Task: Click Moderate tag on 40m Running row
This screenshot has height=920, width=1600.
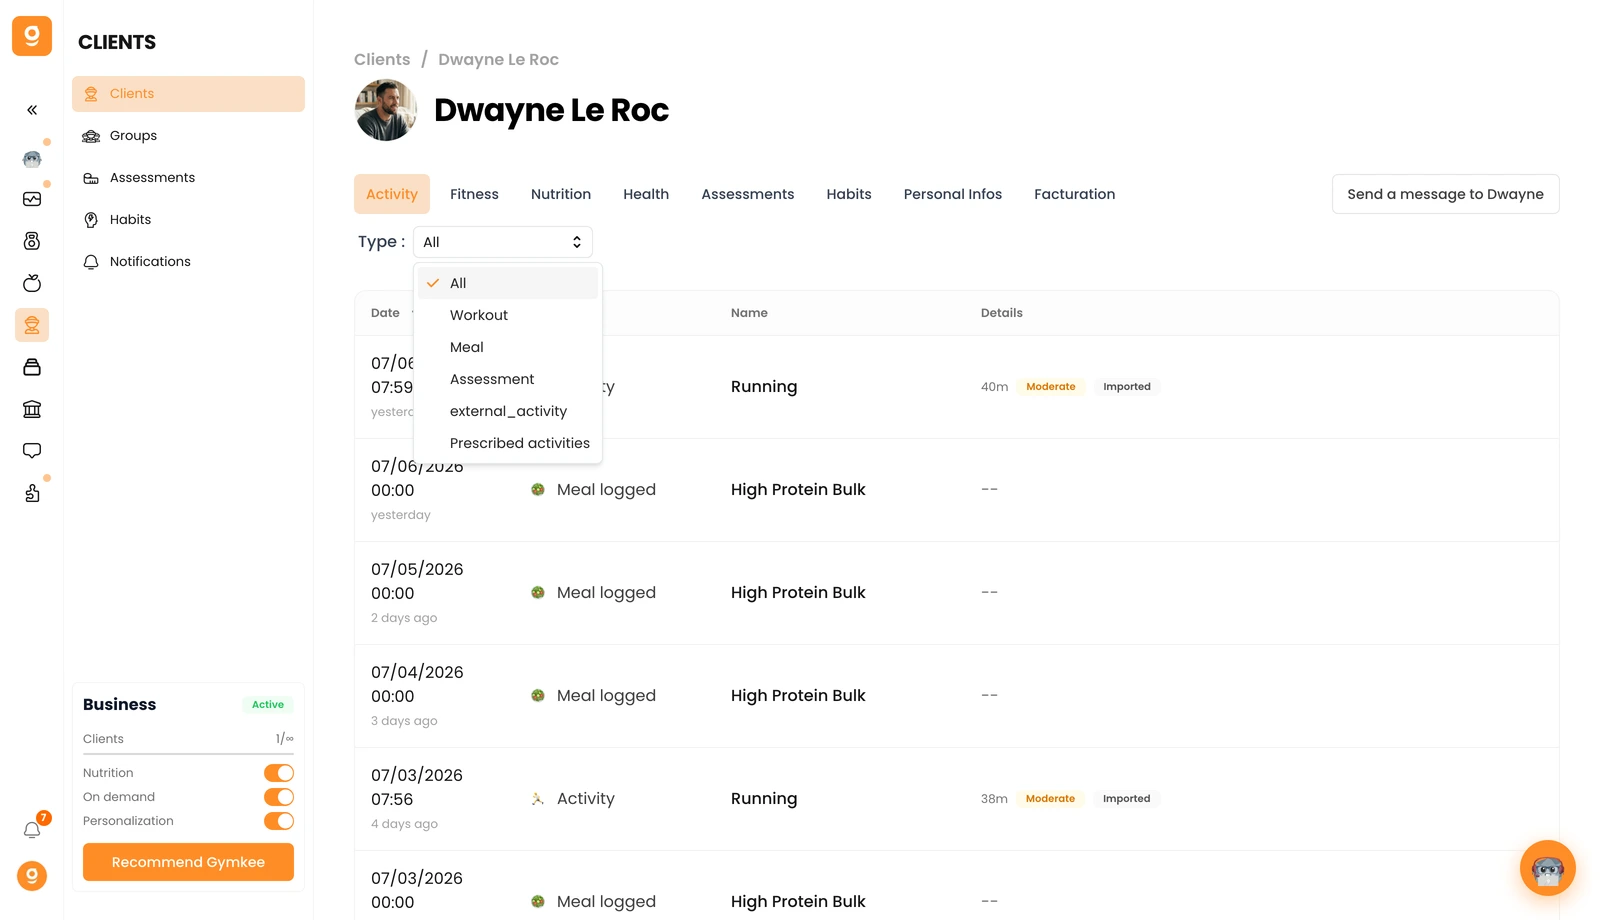Action: coord(1051,387)
